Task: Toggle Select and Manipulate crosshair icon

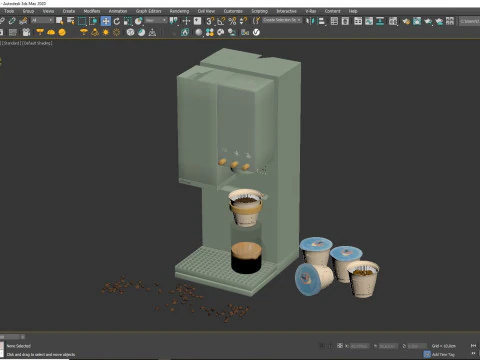Action: [186, 21]
